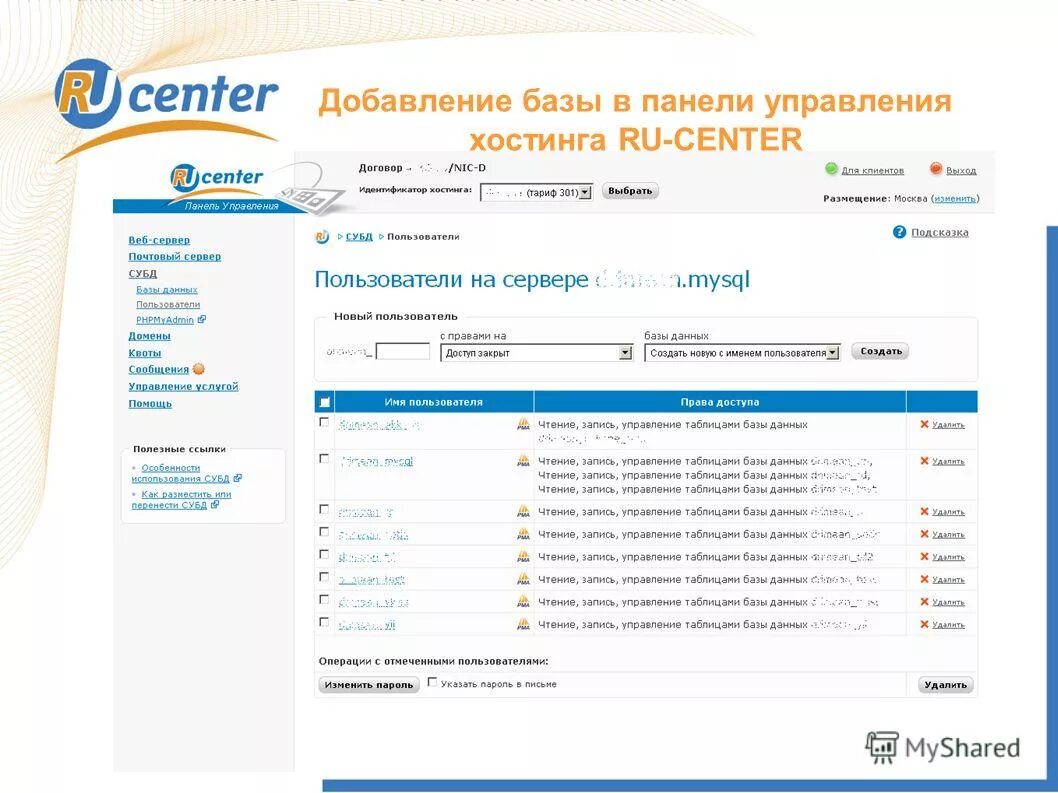Check the fifth user row checkbox

(x=324, y=554)
